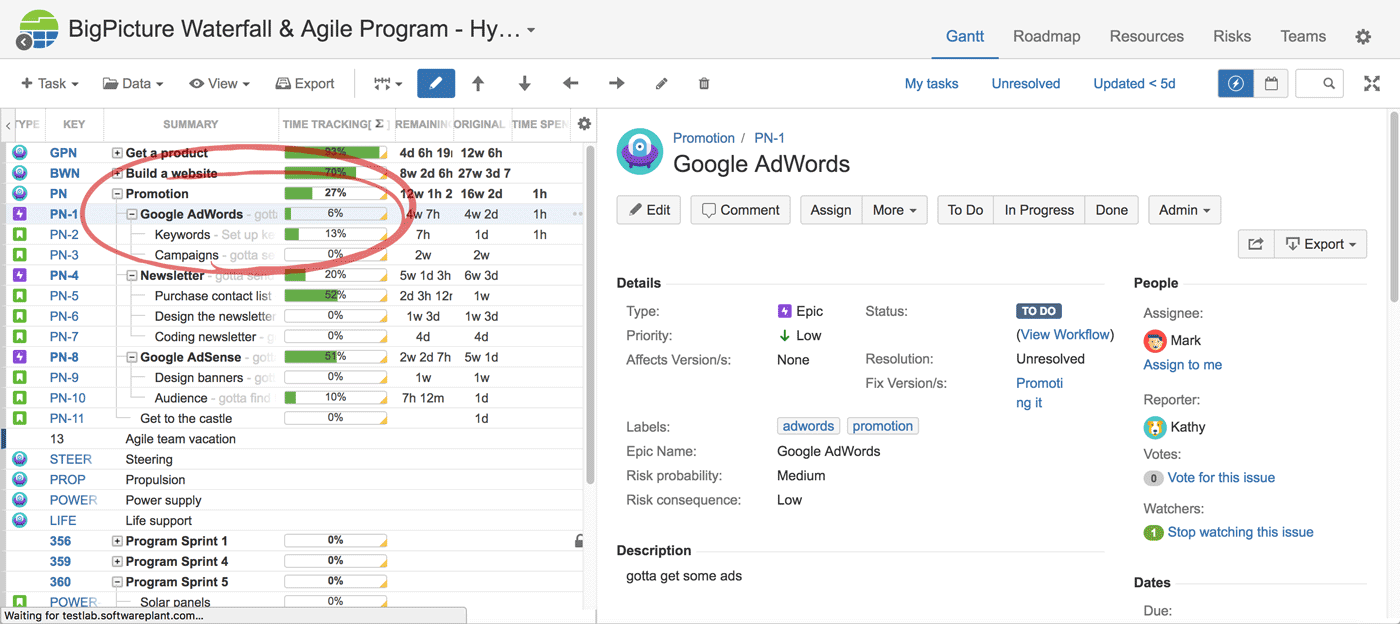
Task: Move task down with down arrow
Action: [524, 84]
